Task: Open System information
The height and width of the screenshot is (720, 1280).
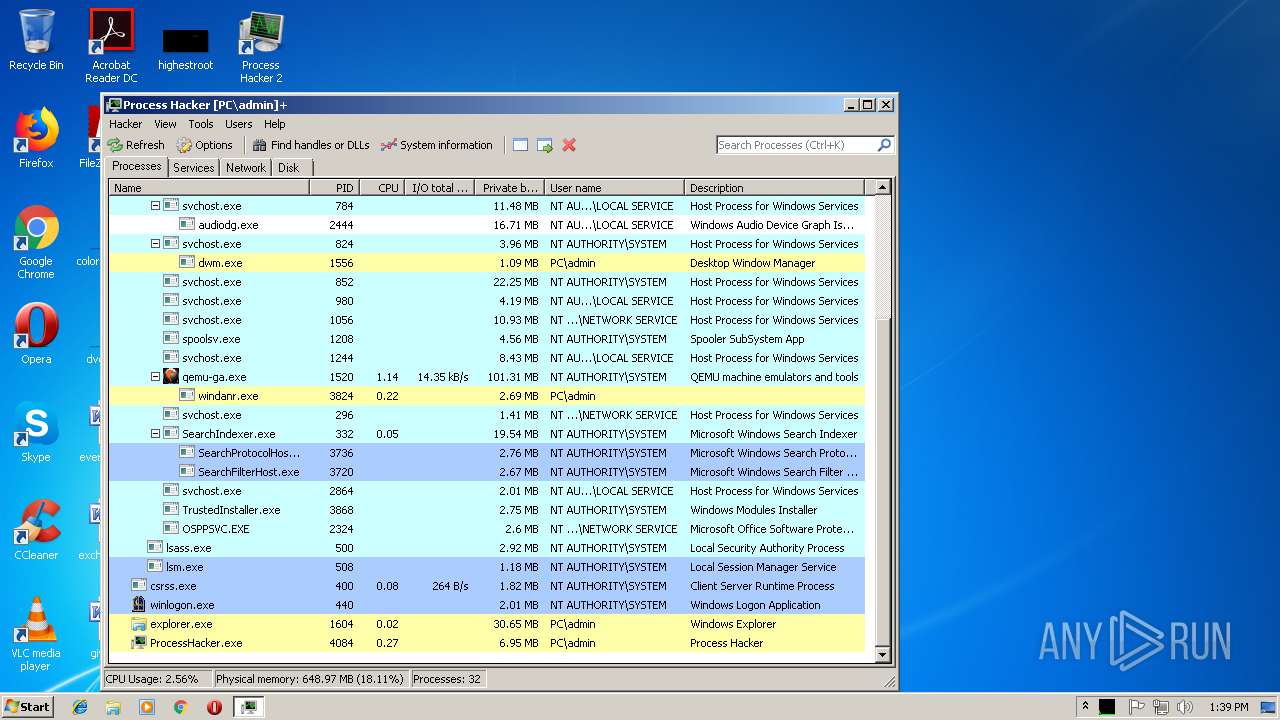Action: tap(436, 145)
